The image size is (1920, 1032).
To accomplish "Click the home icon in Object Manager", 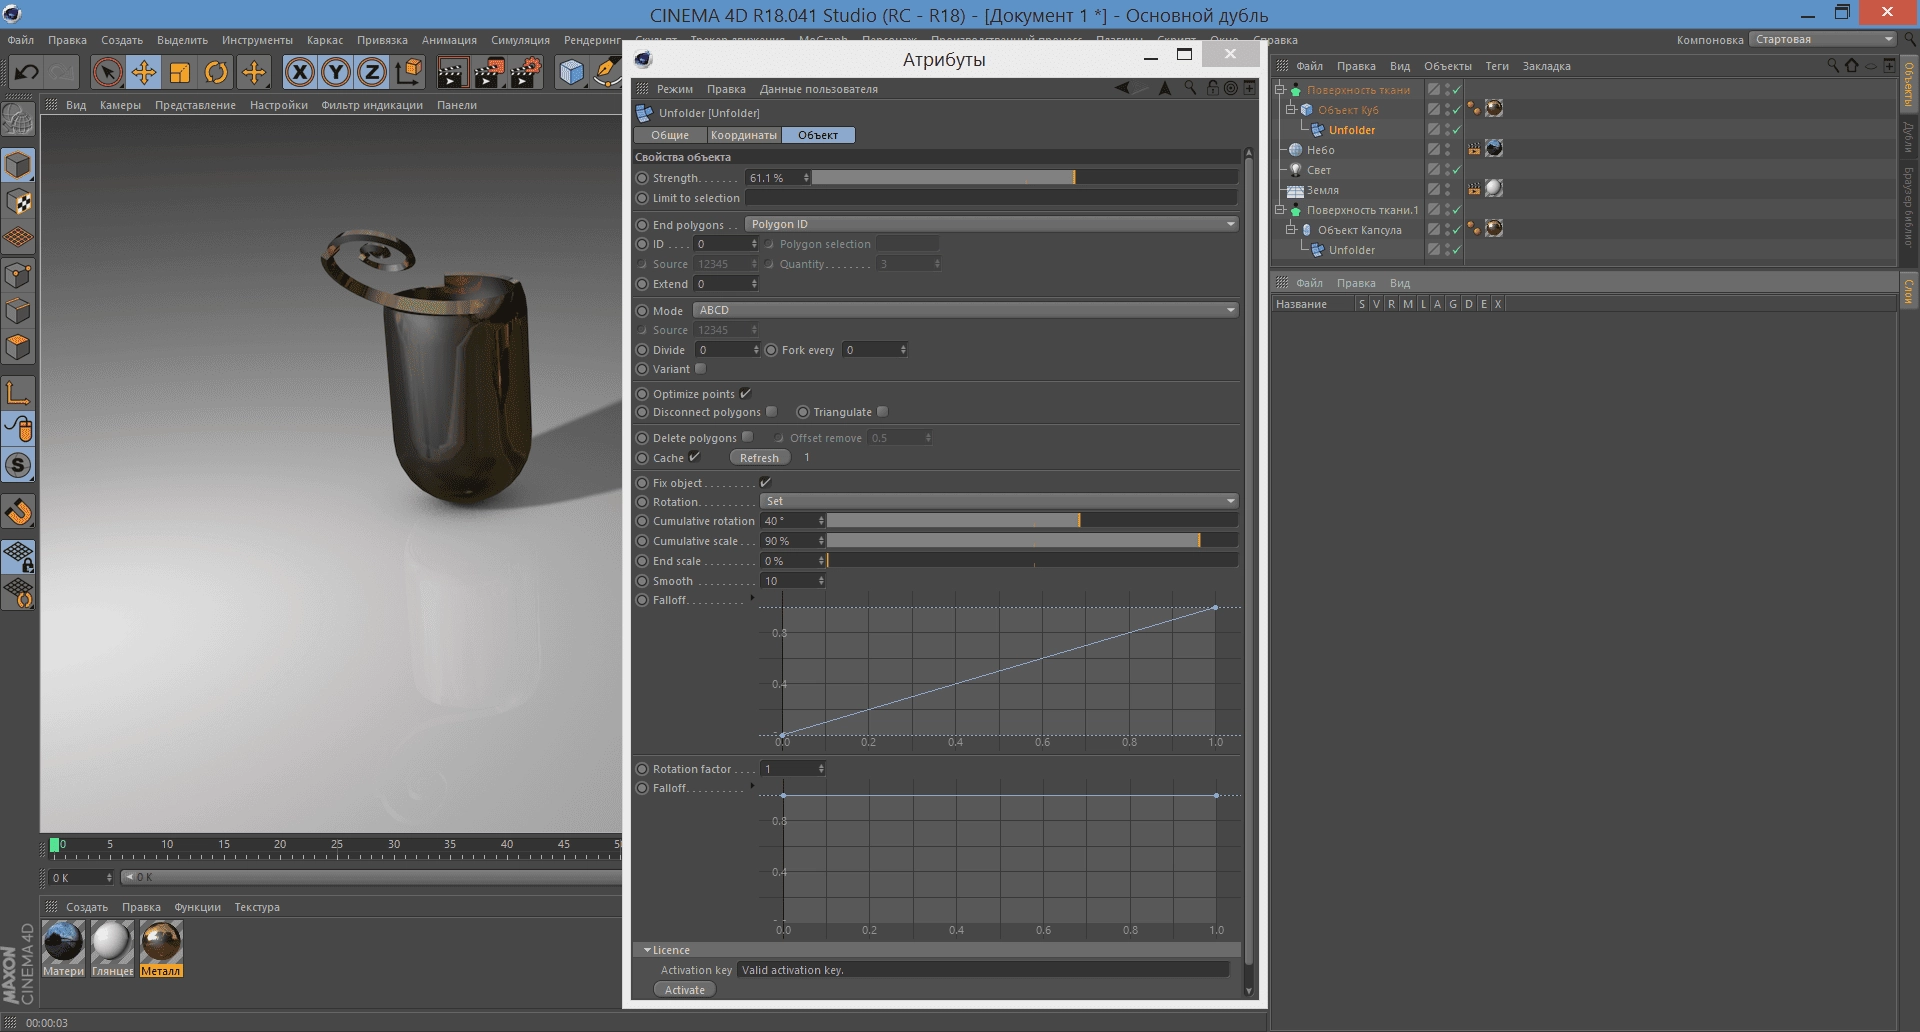I will pos(1851,65).
